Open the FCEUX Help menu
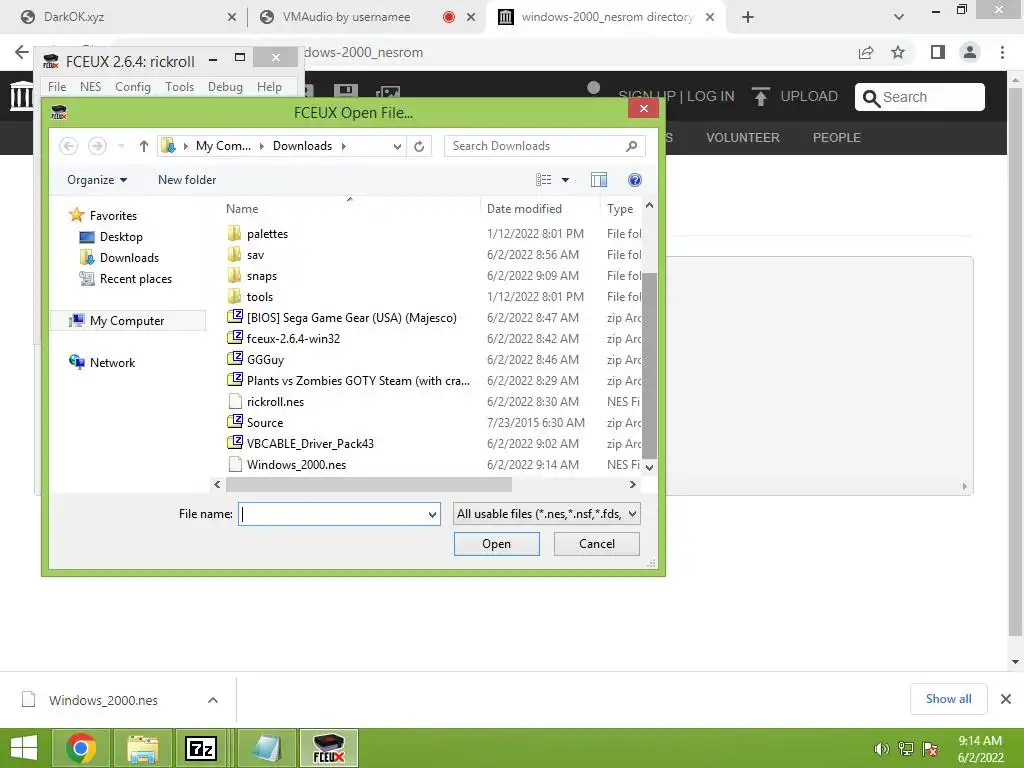Image resolution: width=1024 pixels, height=768 pixels. coord(269,87)
